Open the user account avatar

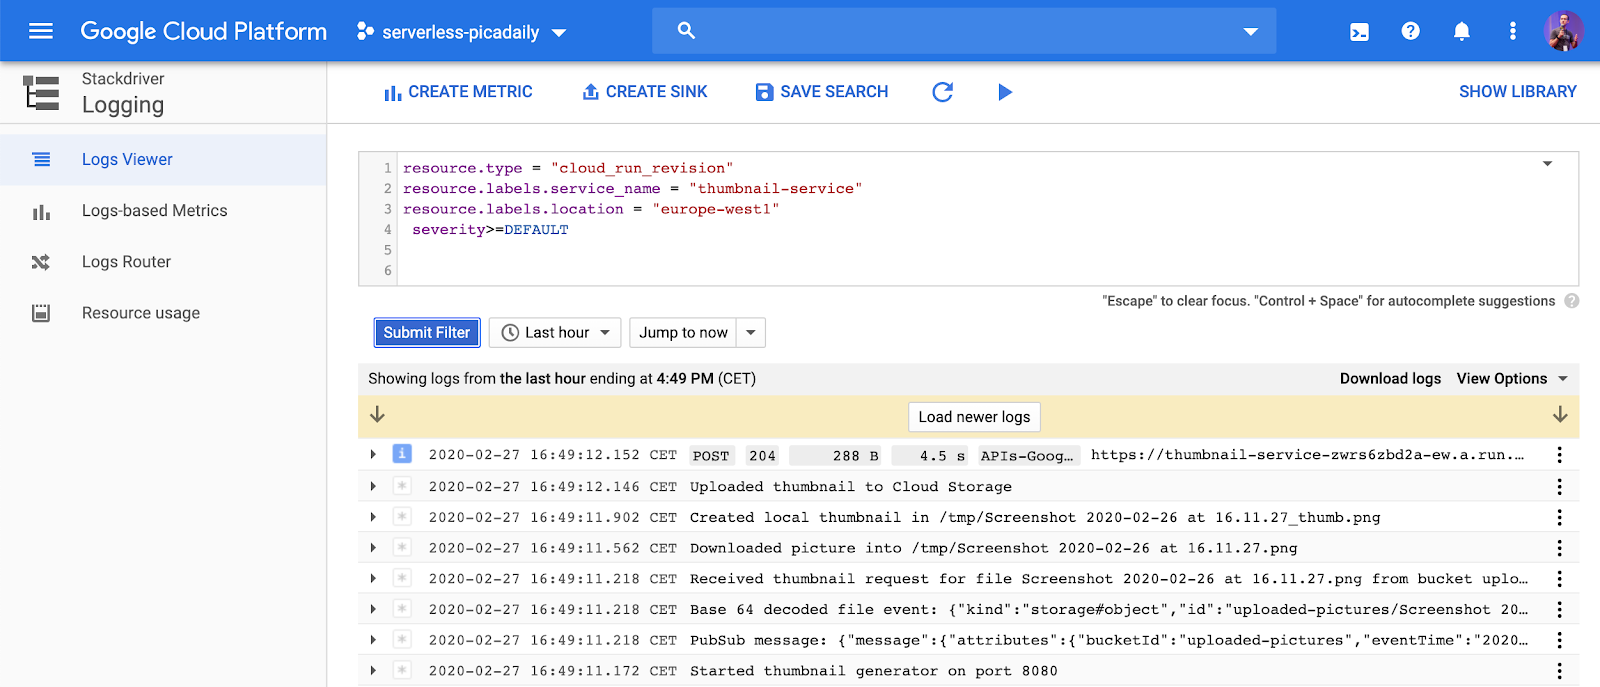(1563, 31)
